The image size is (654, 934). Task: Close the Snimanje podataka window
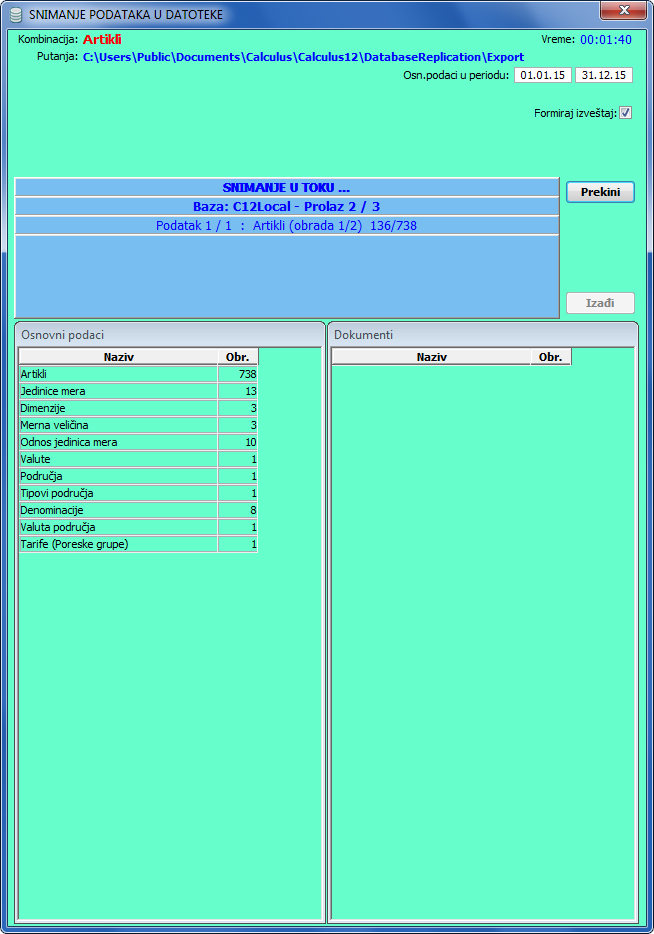point(624,11)
